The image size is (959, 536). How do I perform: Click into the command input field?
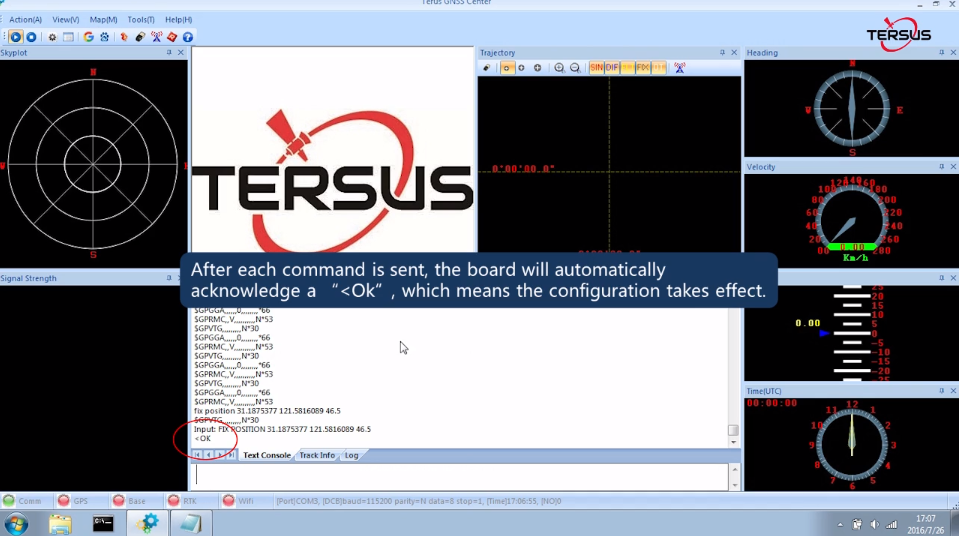pyautogui.click(x=460, y=476)
